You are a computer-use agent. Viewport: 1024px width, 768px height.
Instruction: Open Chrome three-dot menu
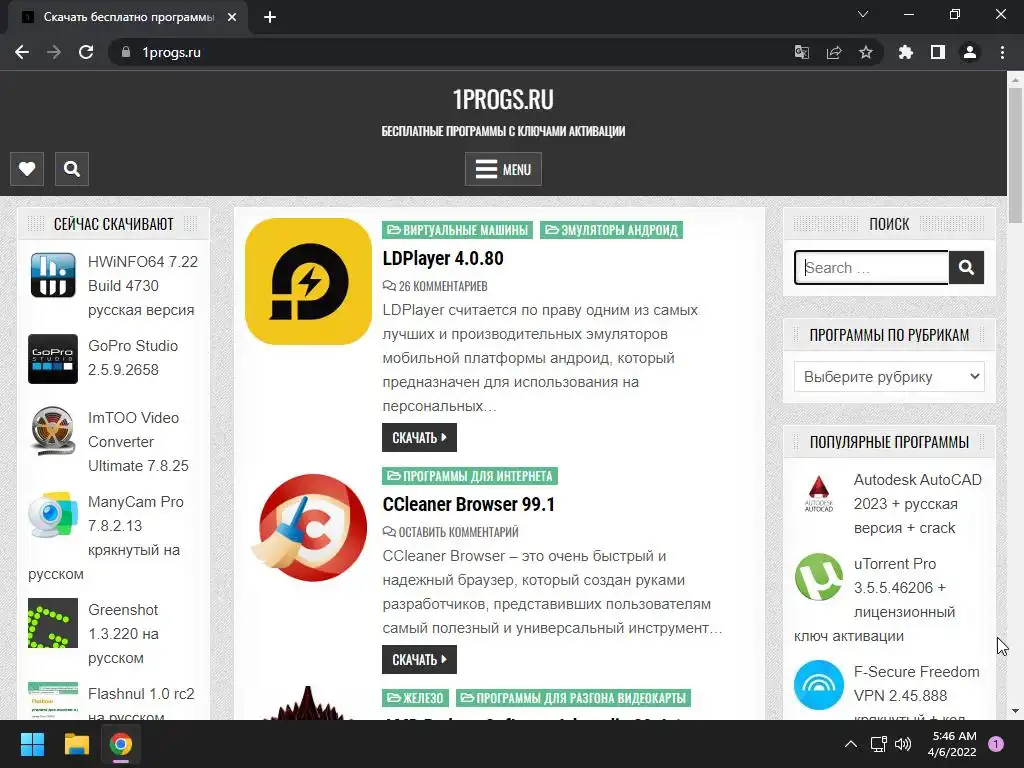1002,52
